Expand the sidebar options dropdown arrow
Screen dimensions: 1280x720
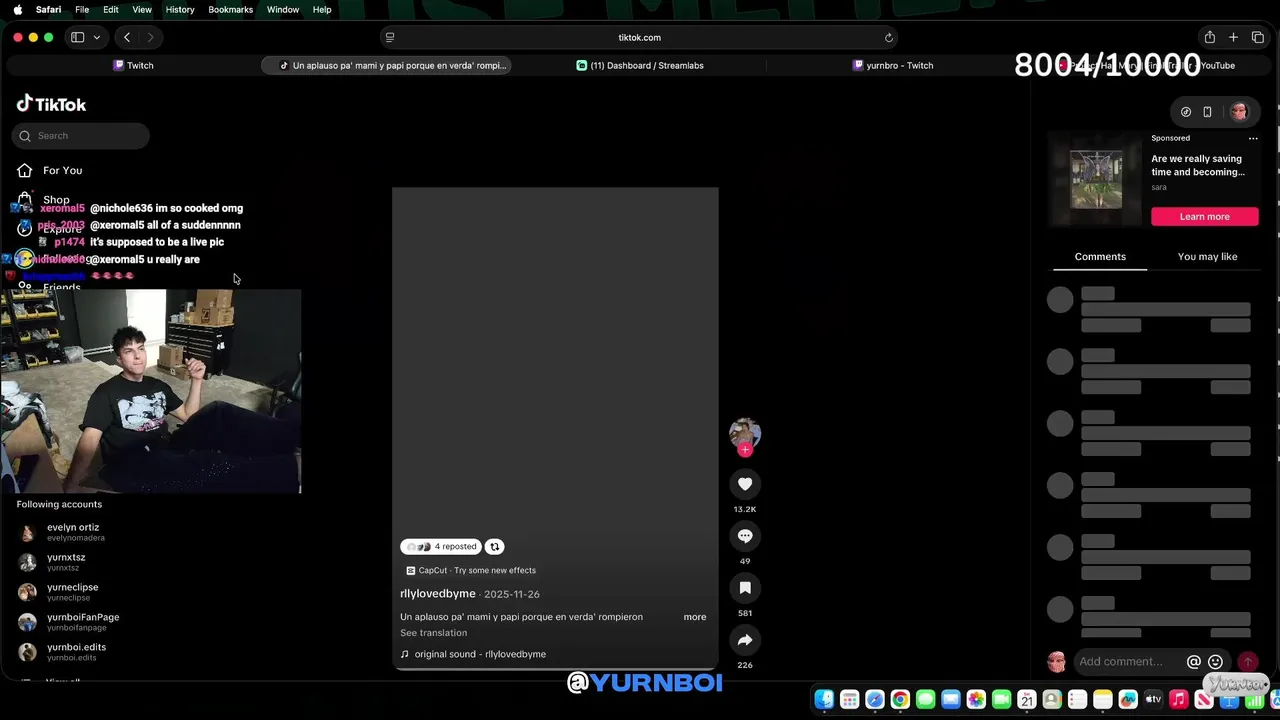(x=97, y=37)
